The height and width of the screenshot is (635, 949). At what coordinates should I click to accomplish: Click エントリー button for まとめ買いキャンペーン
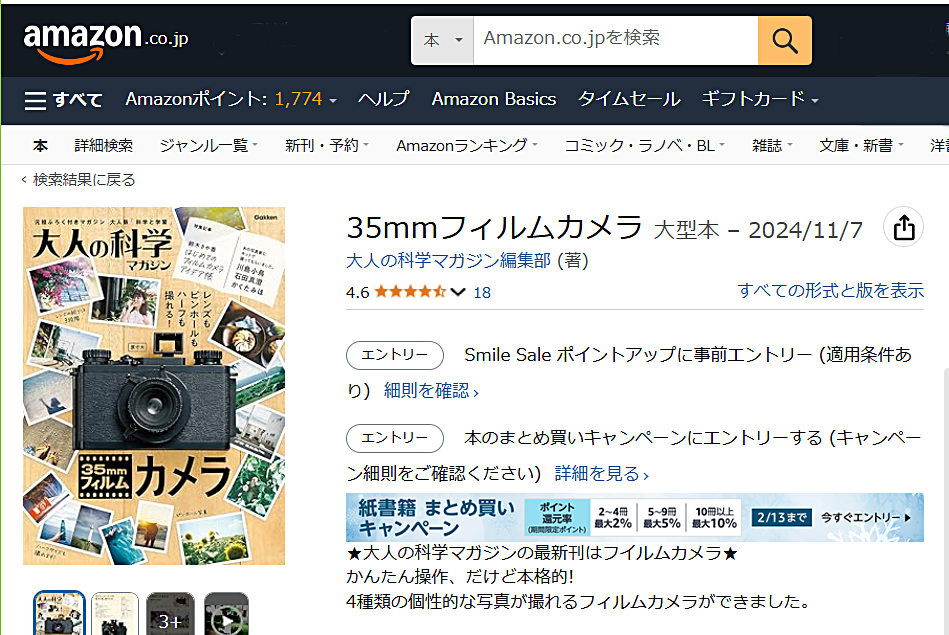395,438
